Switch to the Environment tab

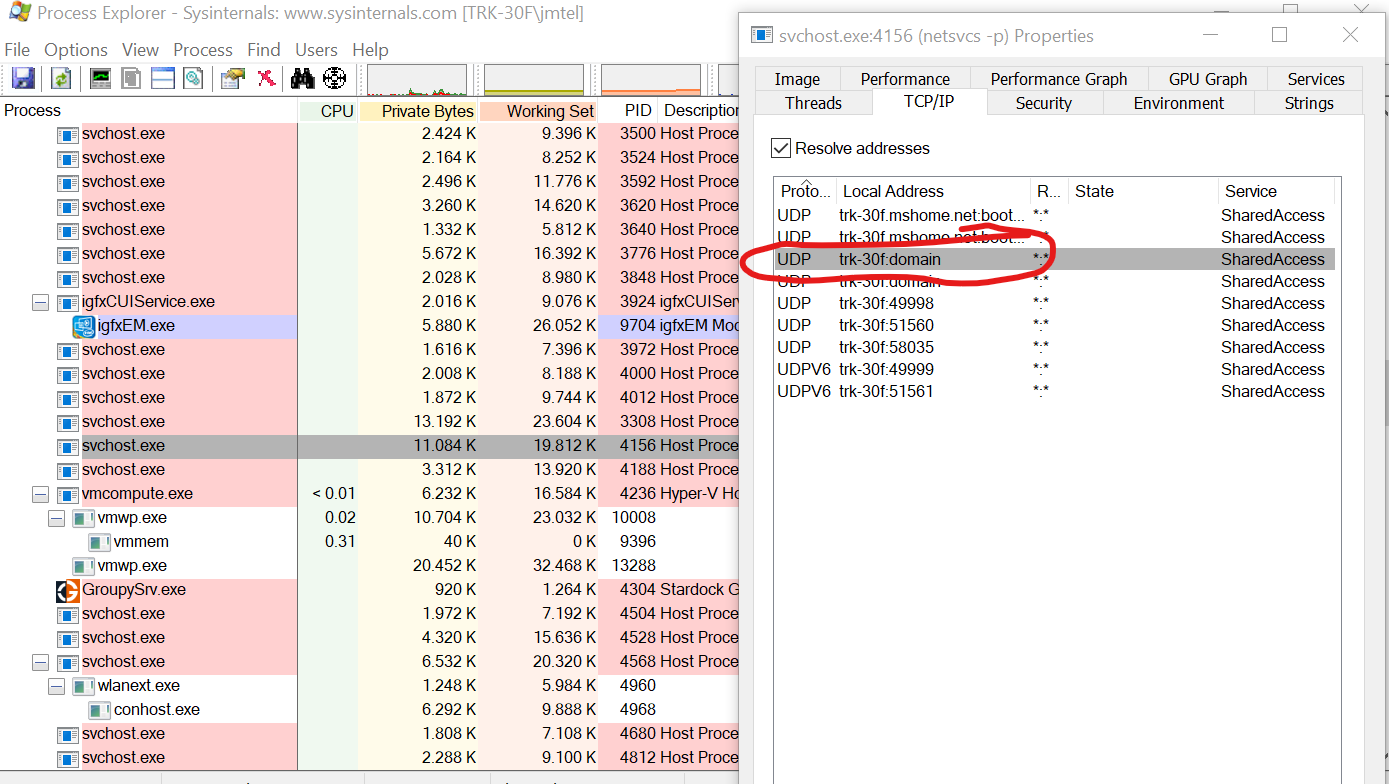(x=1179, y=103)
